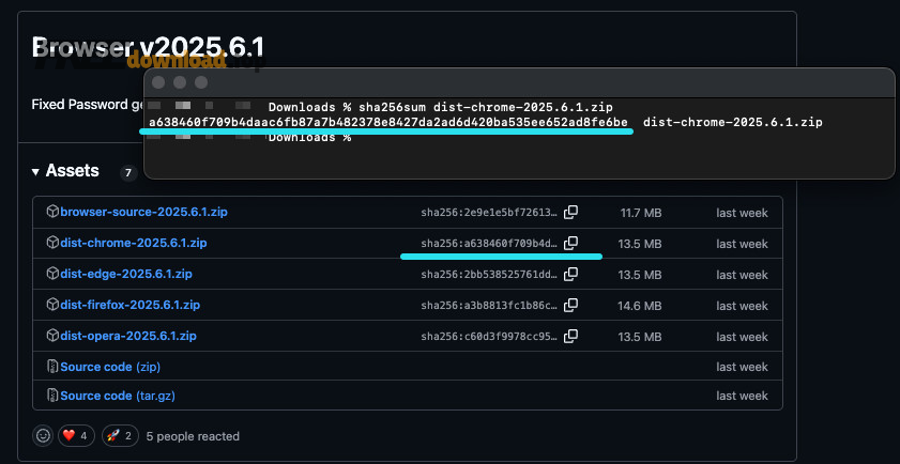Collapse the Assets section

coord(38,172)
